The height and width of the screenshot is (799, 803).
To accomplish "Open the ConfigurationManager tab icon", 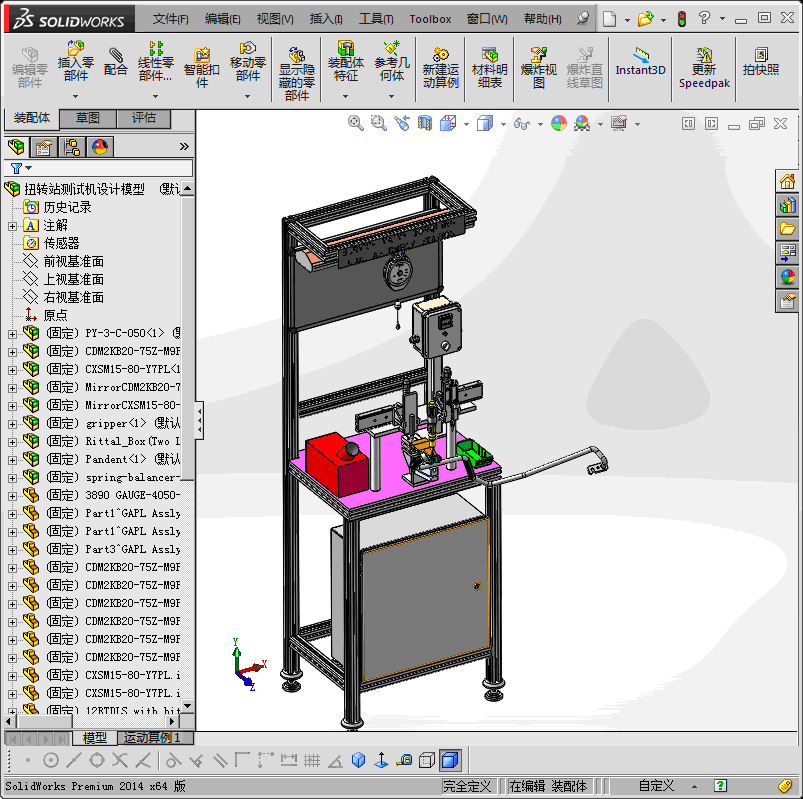I will (x=72, y=147).
